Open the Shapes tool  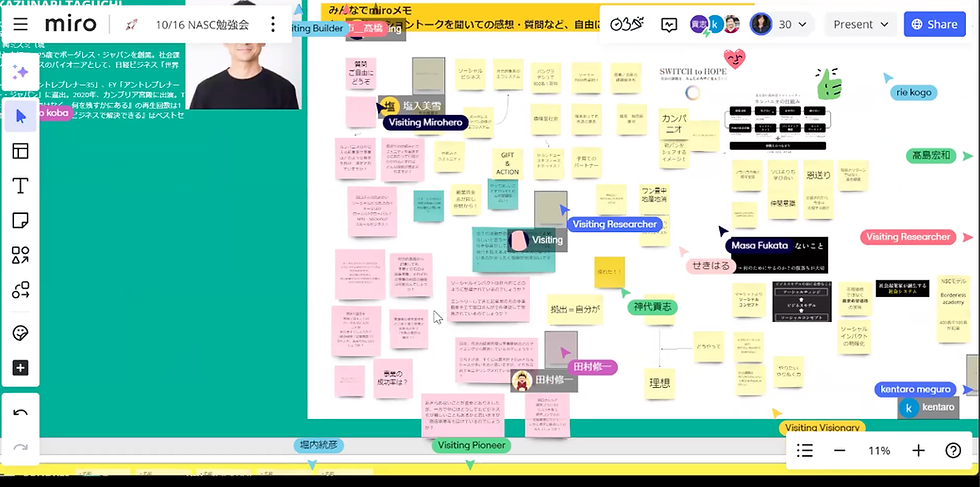[x=21, y=255]
